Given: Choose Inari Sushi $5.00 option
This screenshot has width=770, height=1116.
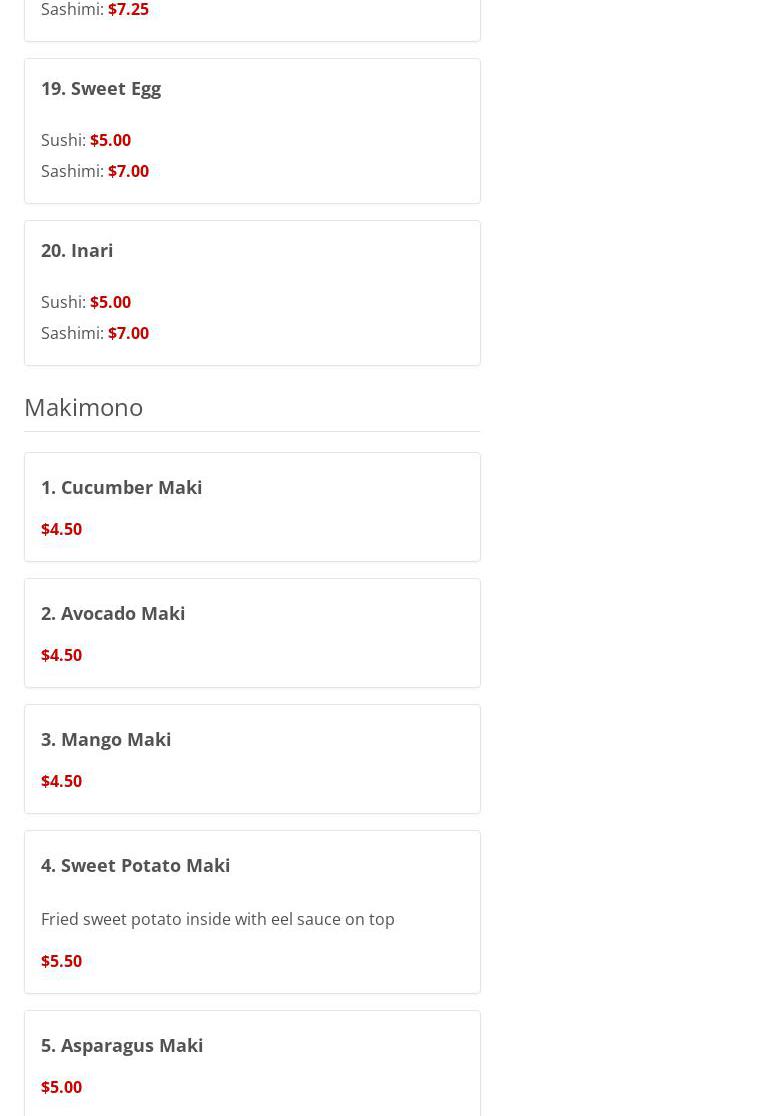Looking at the screenshot, I should [86, 302].
